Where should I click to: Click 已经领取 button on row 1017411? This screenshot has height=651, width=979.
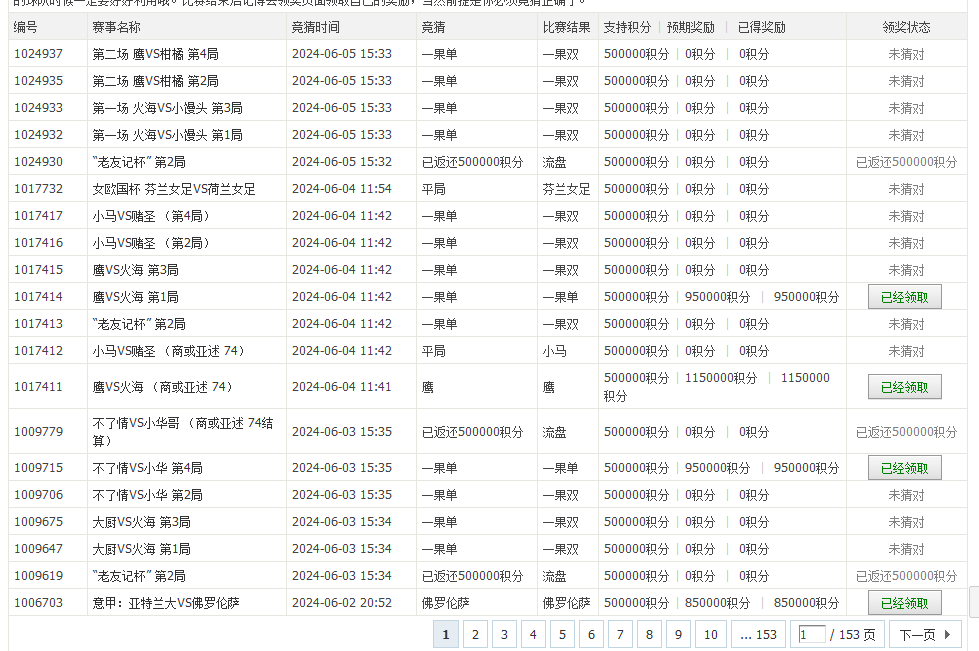click(x=903, y=386)
